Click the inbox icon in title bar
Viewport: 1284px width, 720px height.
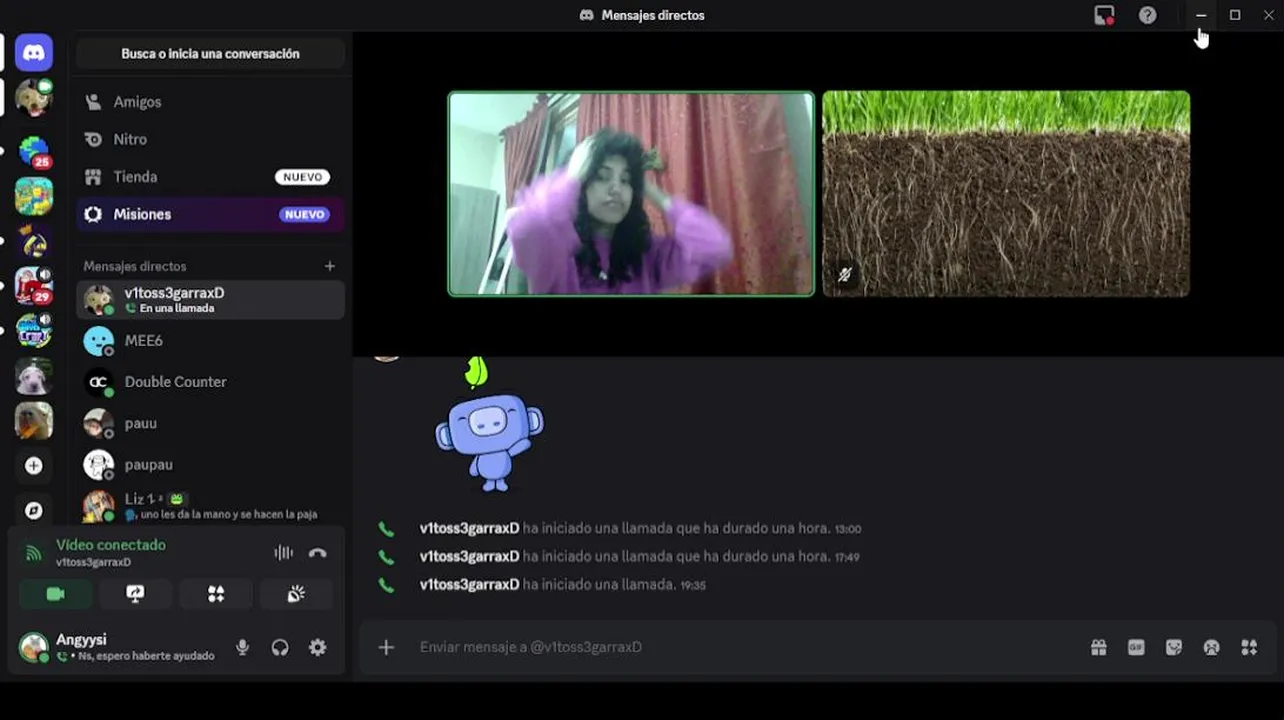pyautogui.click(x=1104, y=15)
